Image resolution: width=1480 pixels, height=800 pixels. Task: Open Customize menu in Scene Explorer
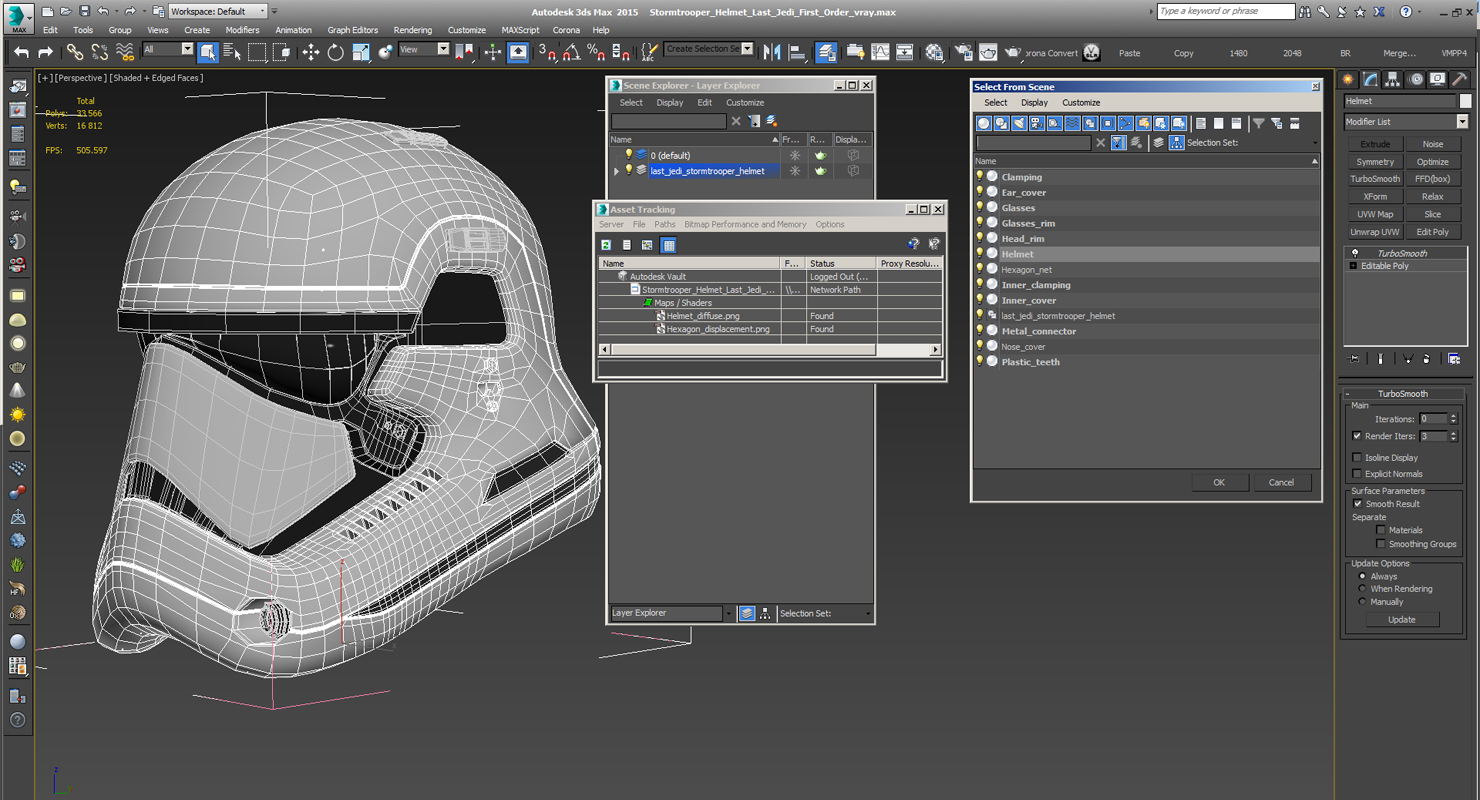[x=745, y=102]
